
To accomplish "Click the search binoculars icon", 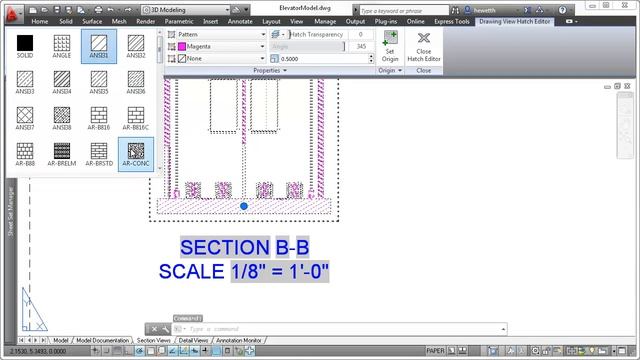I will tap(455, 10).
